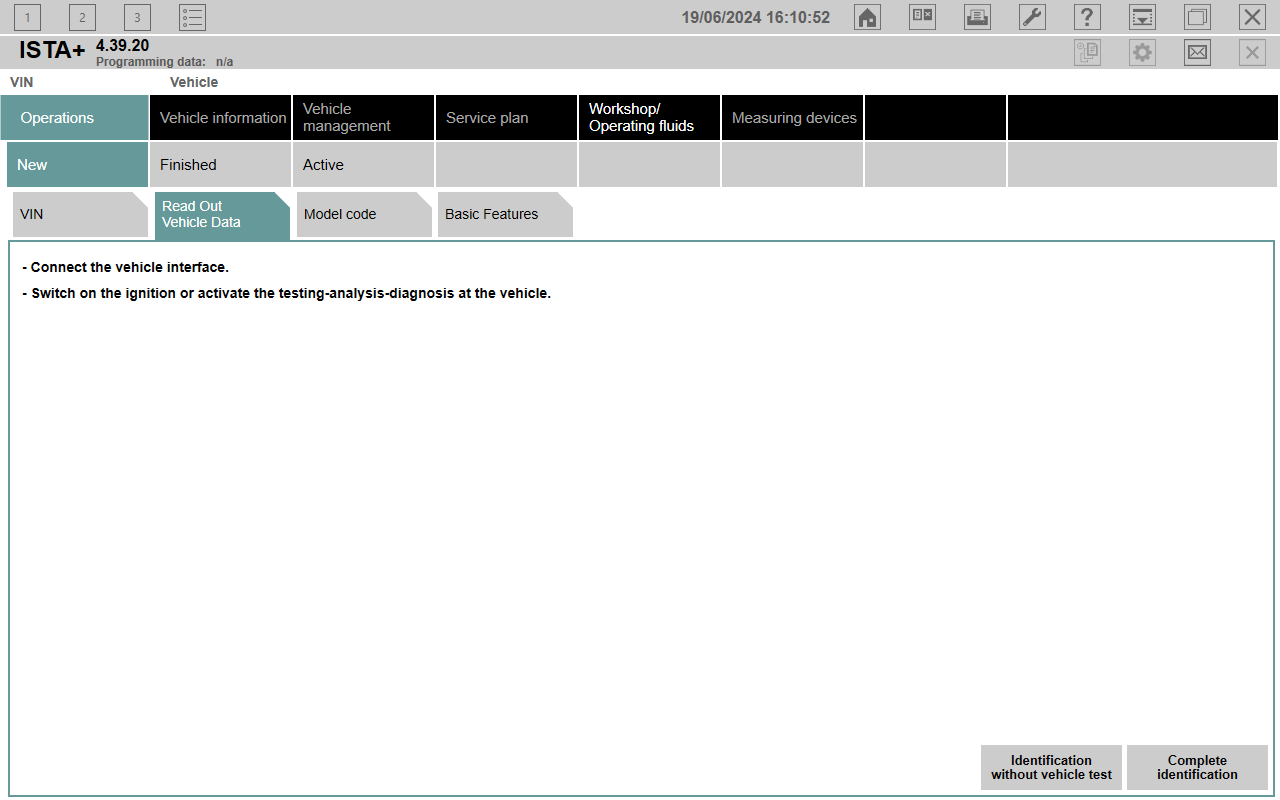Click the version number 4.39.20
This screenshot has height=800, width=1280.
click(x=122, y=46)
